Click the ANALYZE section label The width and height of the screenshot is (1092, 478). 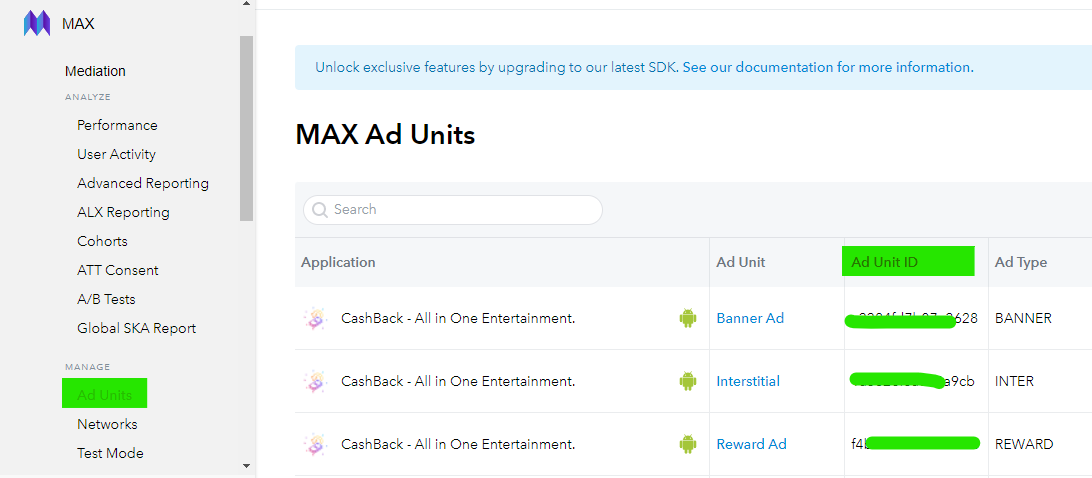point(88,97)
